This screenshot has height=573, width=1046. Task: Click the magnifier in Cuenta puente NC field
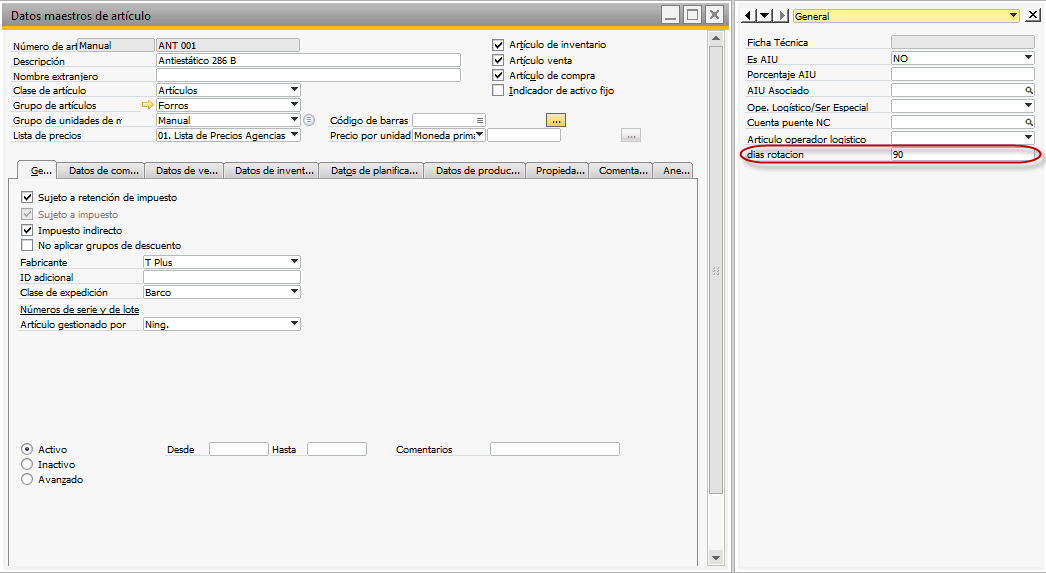(1028, 123)
